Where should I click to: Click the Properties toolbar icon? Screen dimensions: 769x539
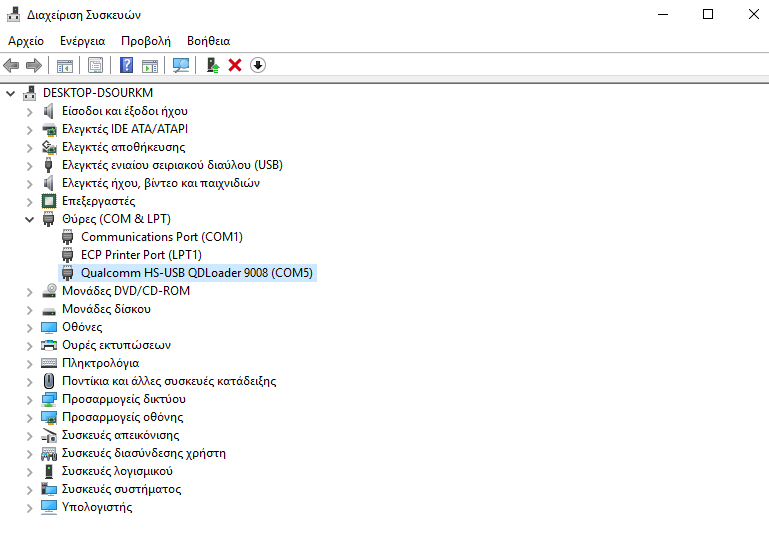95,65
